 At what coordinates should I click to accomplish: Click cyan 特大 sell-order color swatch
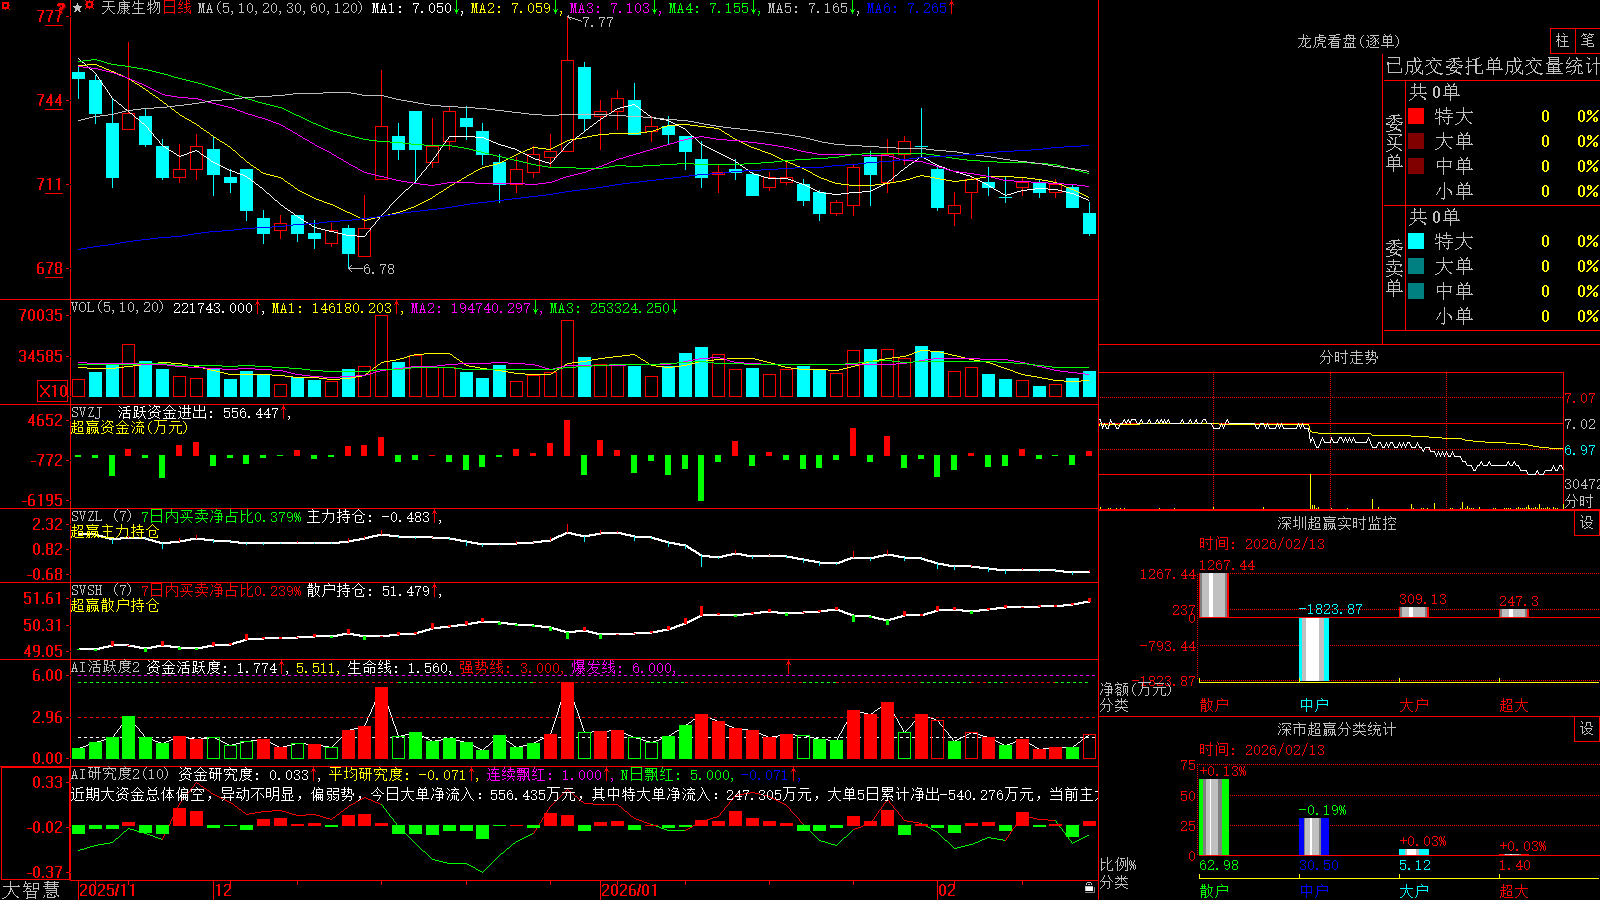pos(1416,241)
